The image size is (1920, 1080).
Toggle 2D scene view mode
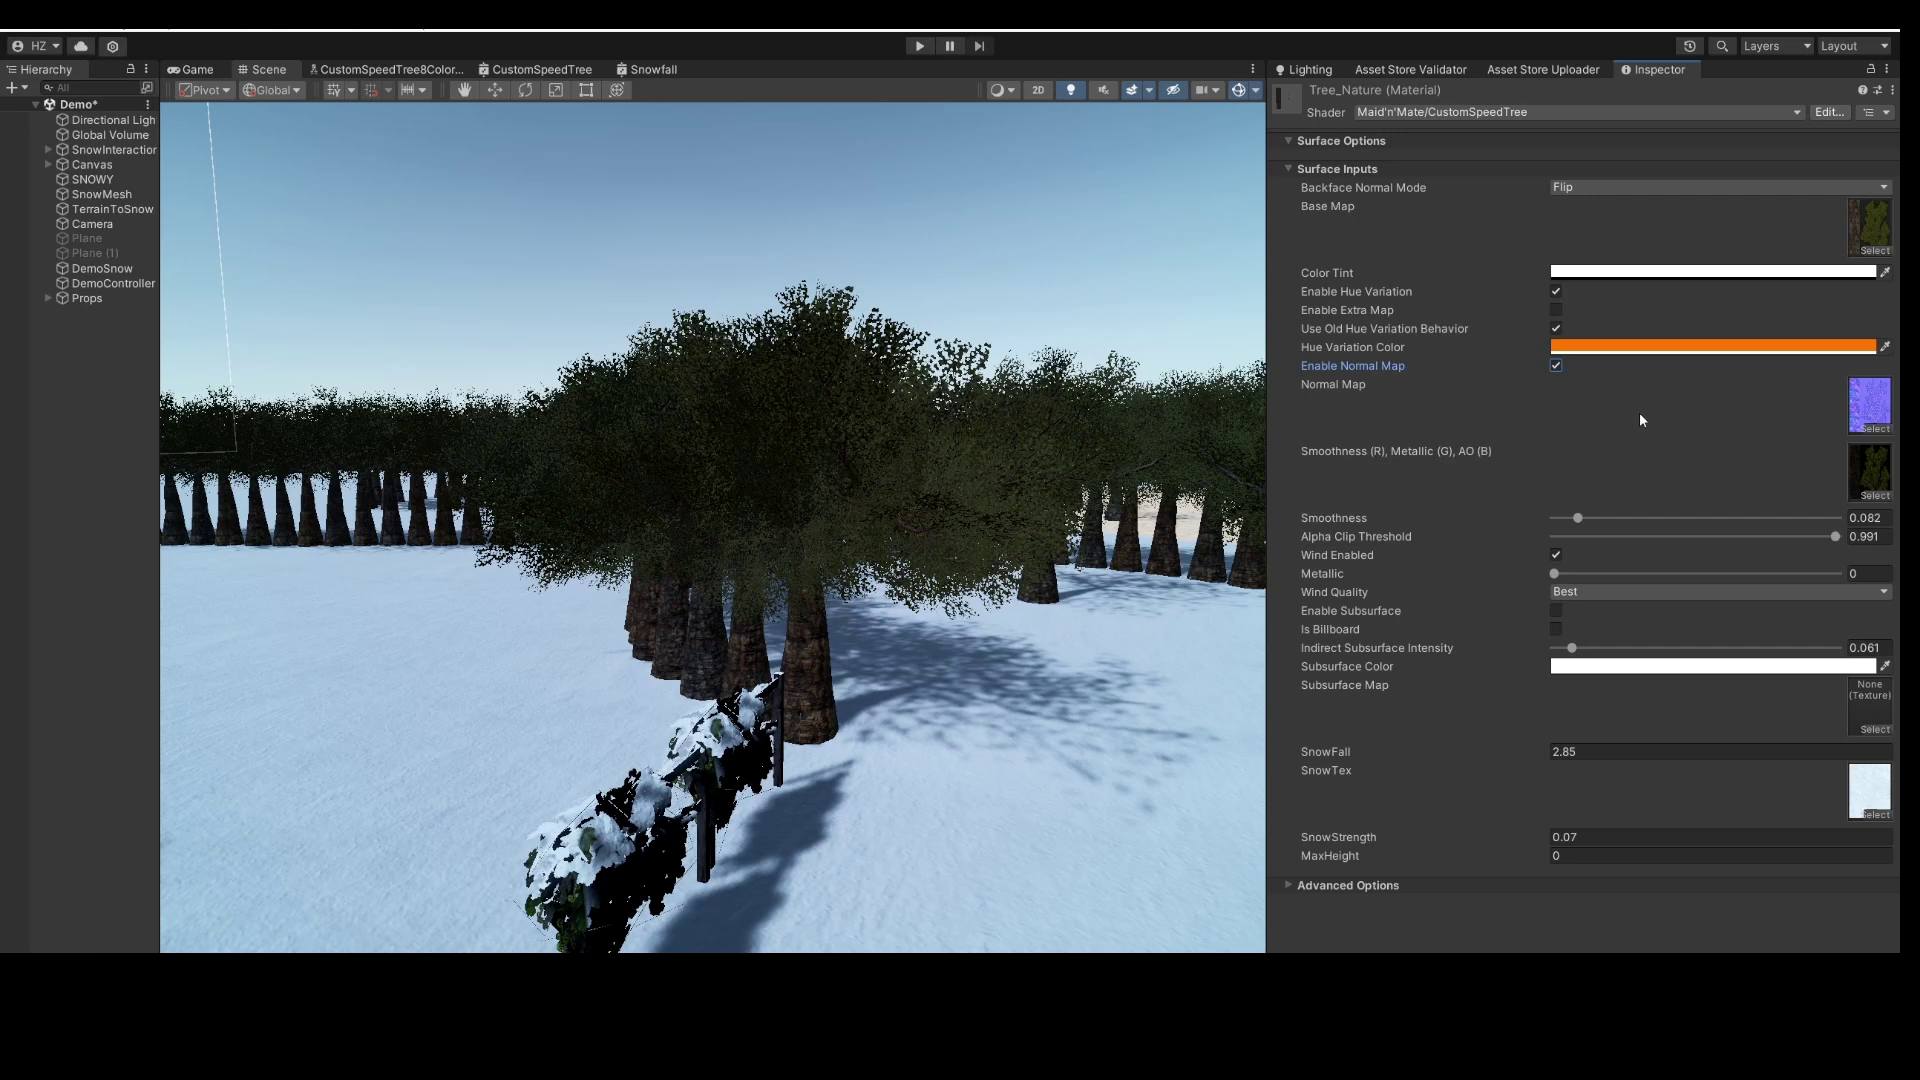(x=1038, y=90)
